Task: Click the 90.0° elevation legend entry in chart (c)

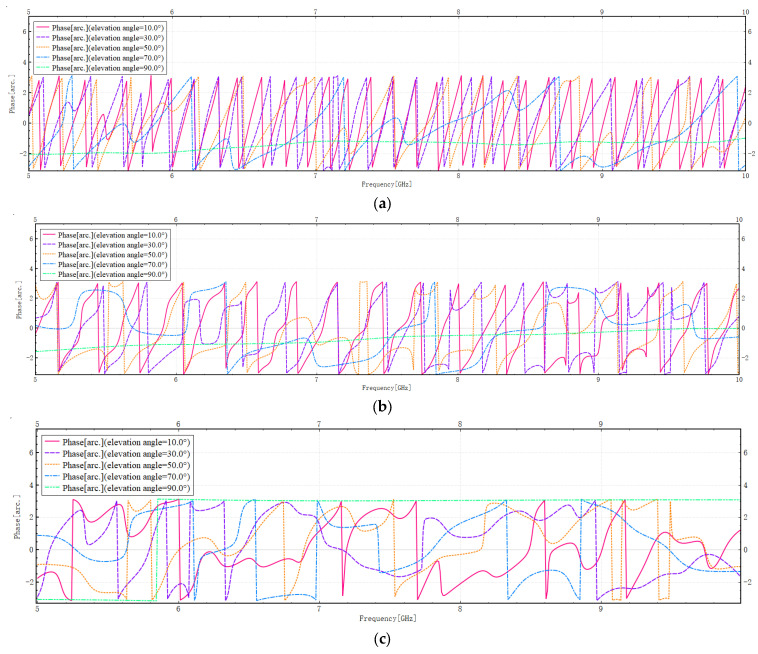Action: point(117,488)
